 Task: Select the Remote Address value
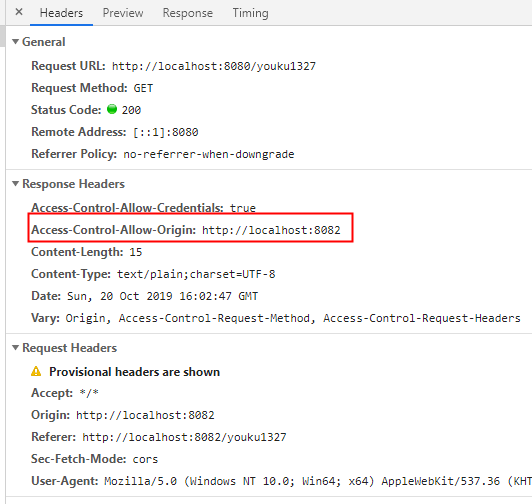pyautogui.click(x=166, y=132)
